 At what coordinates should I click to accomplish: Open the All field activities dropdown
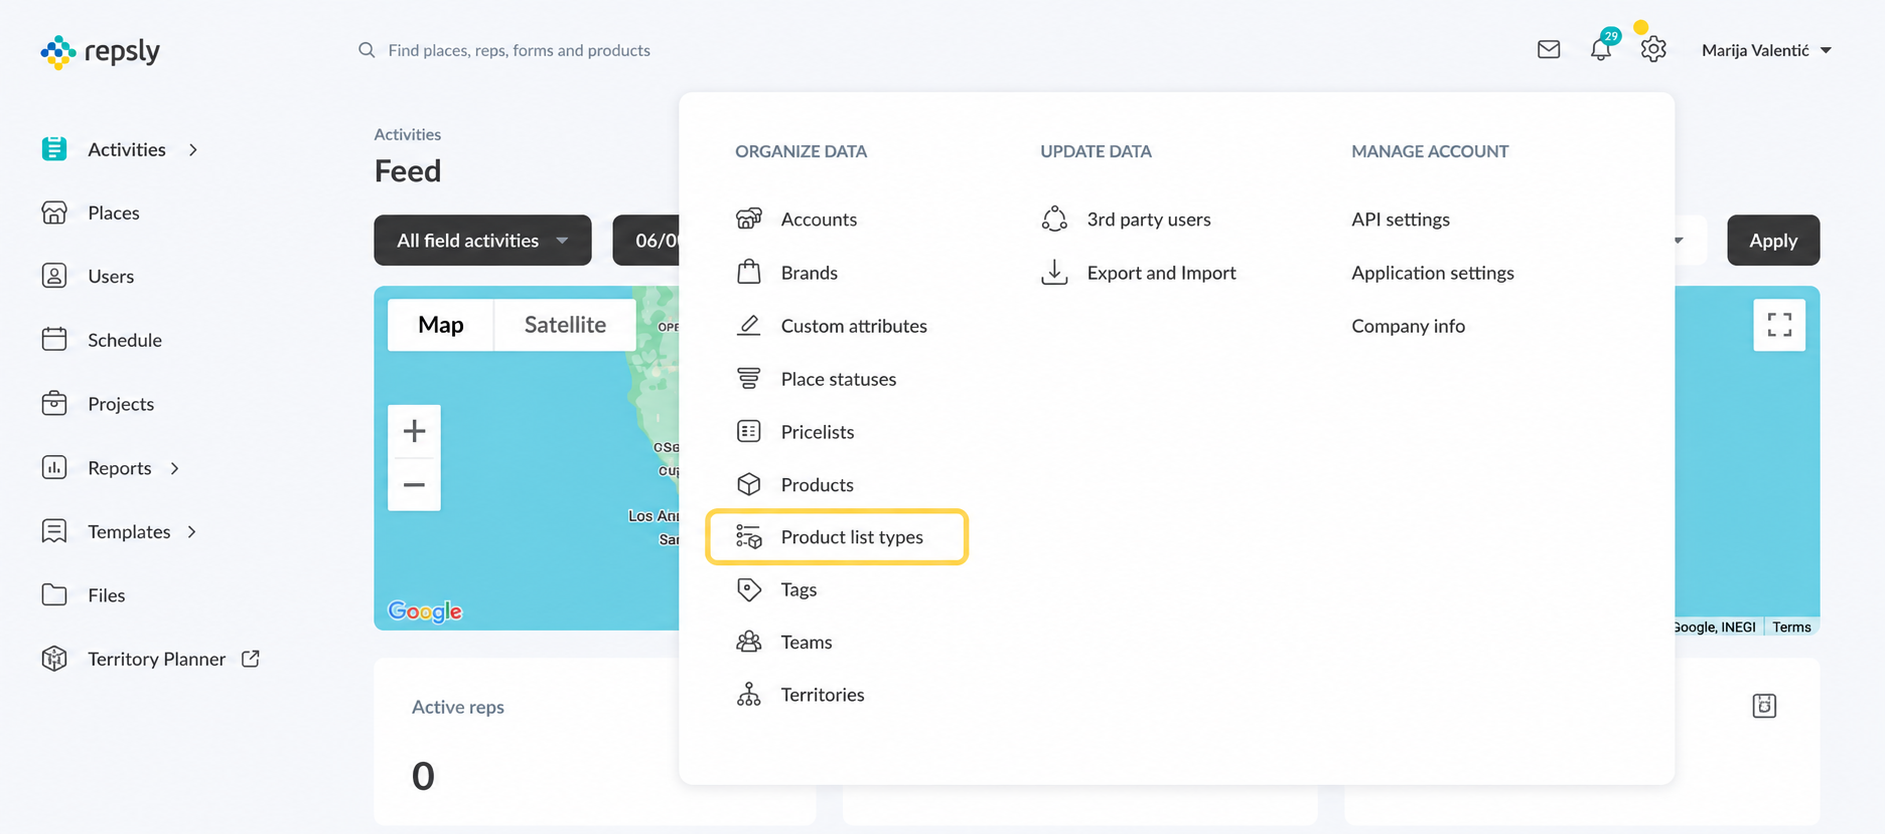tap(483, 240)
